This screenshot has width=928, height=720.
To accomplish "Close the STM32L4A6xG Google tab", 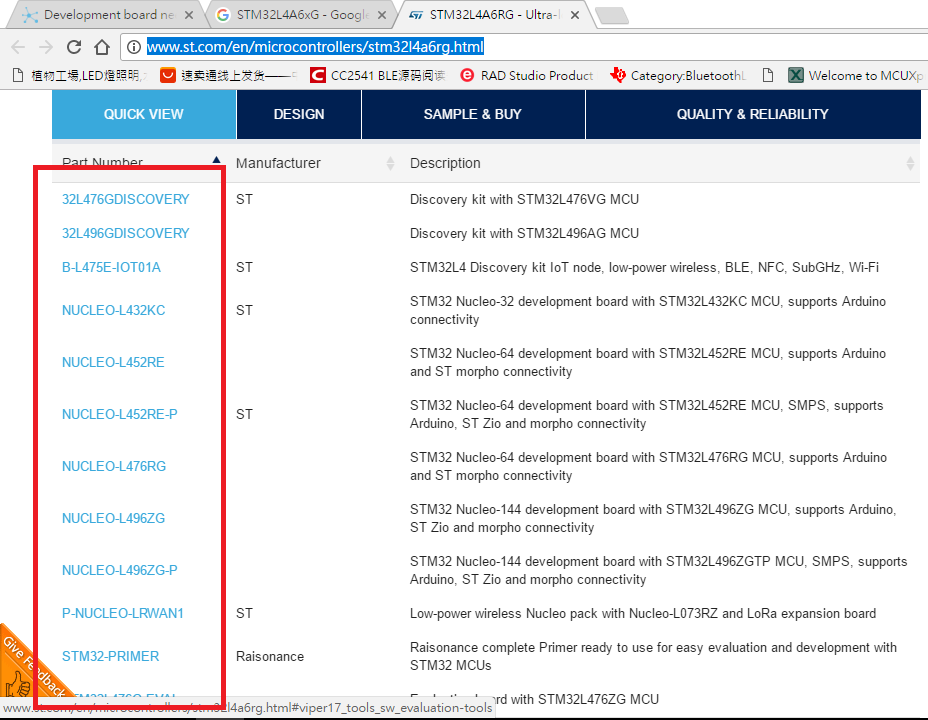I will click(x=382, y=15).
